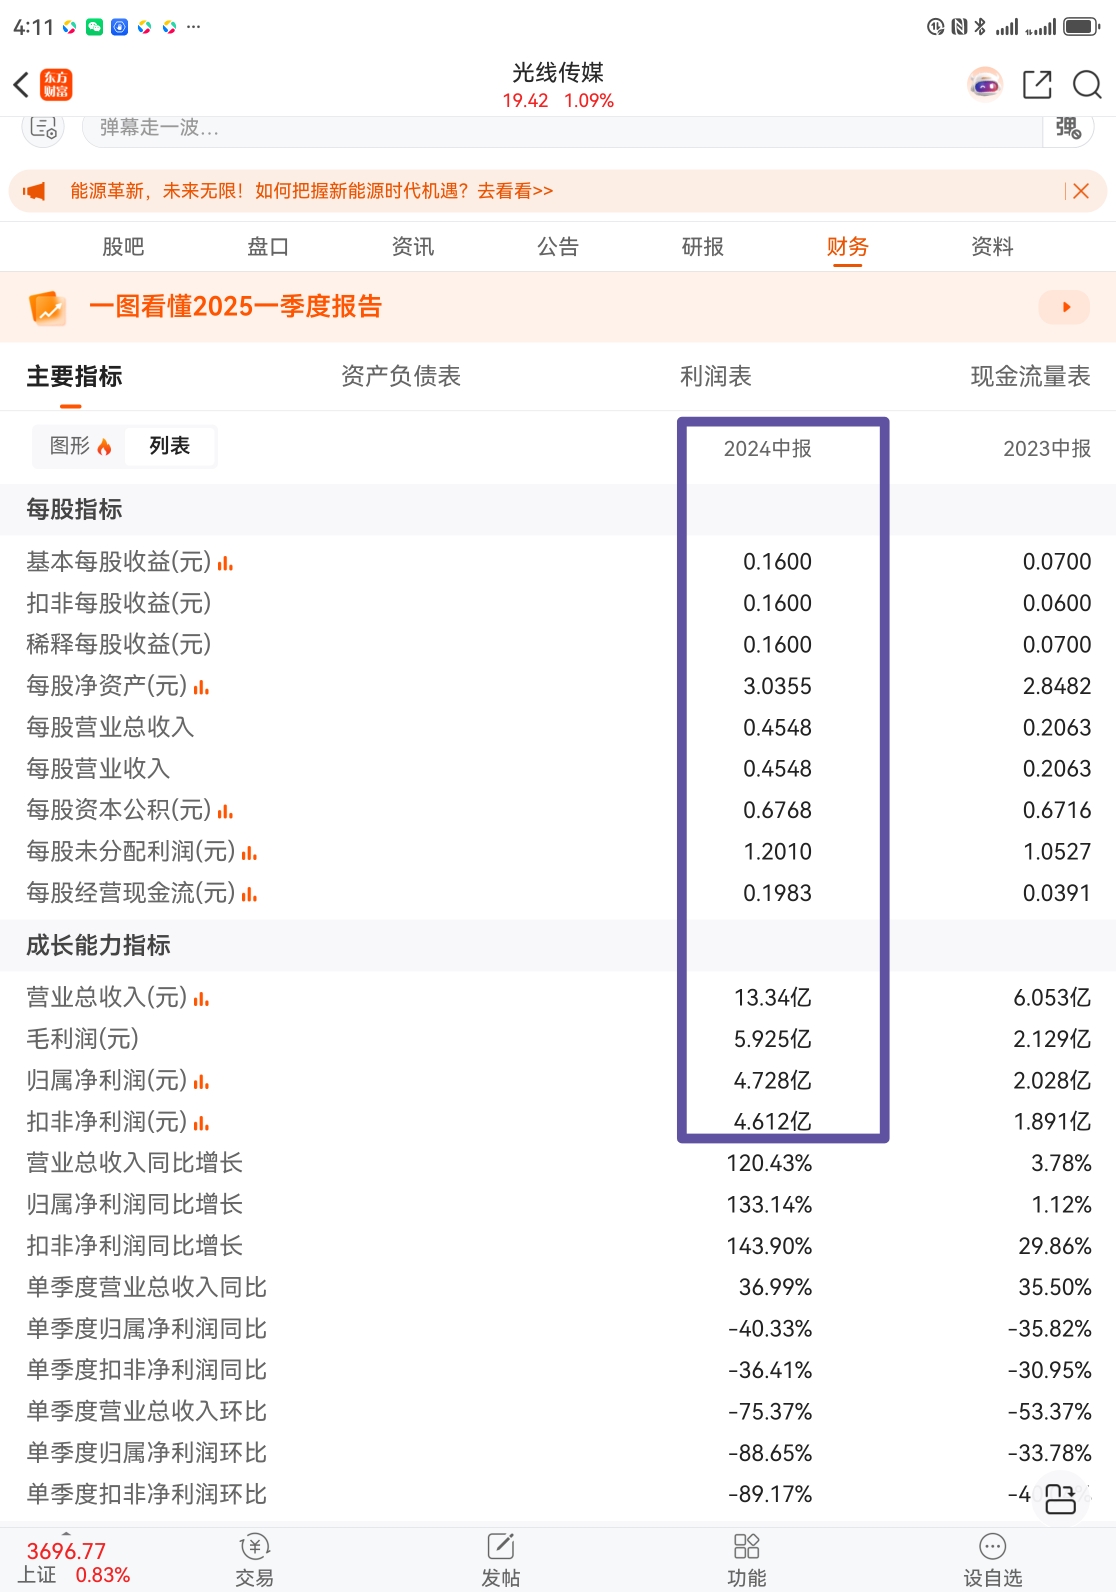Open the 东方财富 logo icon

coord(56,85)
